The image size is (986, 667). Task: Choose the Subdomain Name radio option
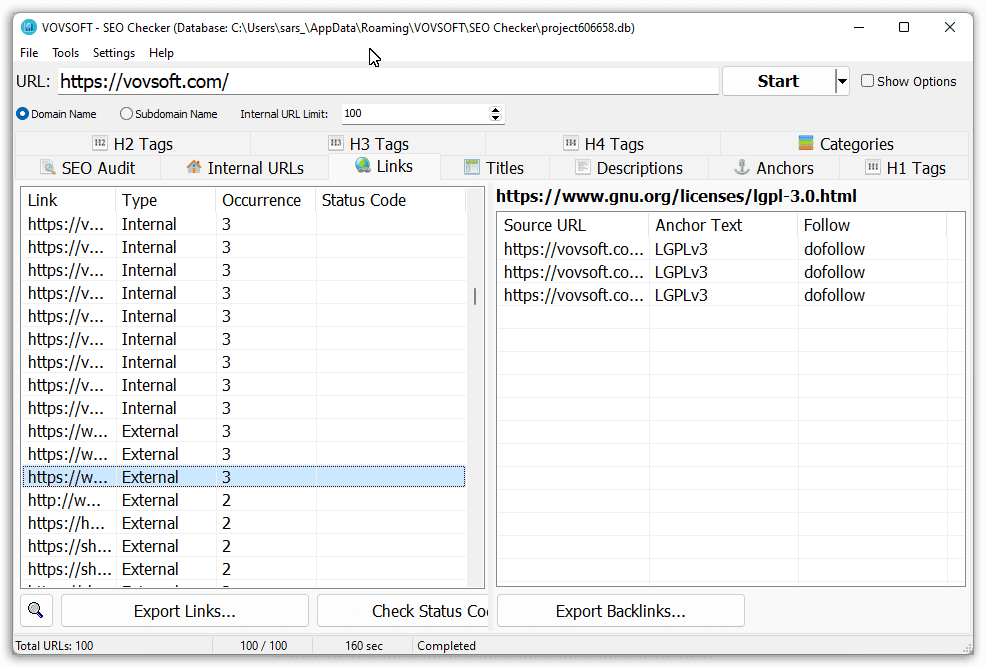[x=126, y=114]
